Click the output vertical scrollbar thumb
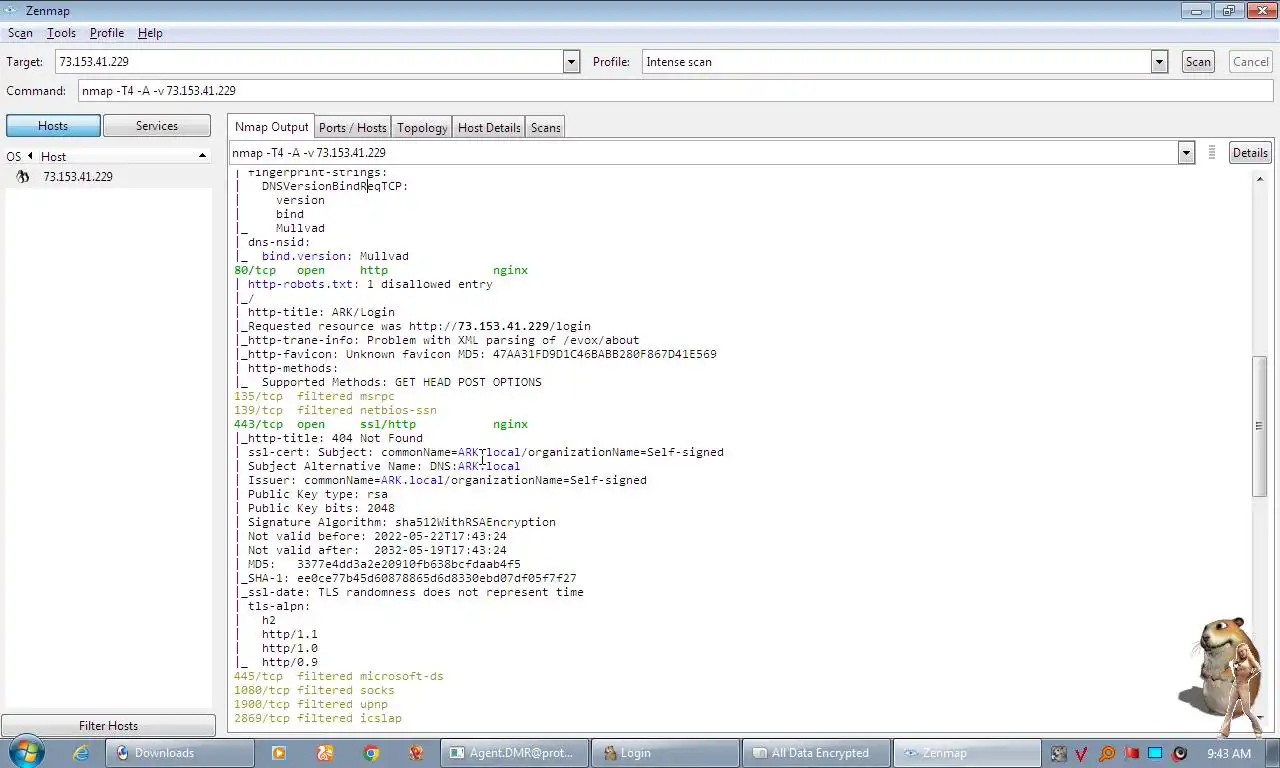1280x768 pixels. pos(1260,426)
